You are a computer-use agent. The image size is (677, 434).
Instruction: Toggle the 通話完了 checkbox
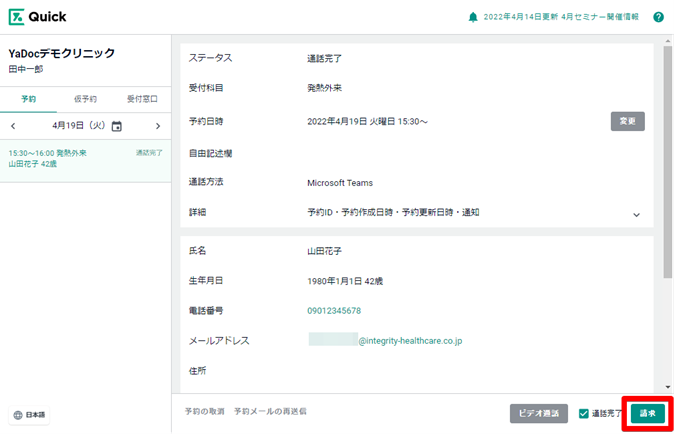click(584, 413)
